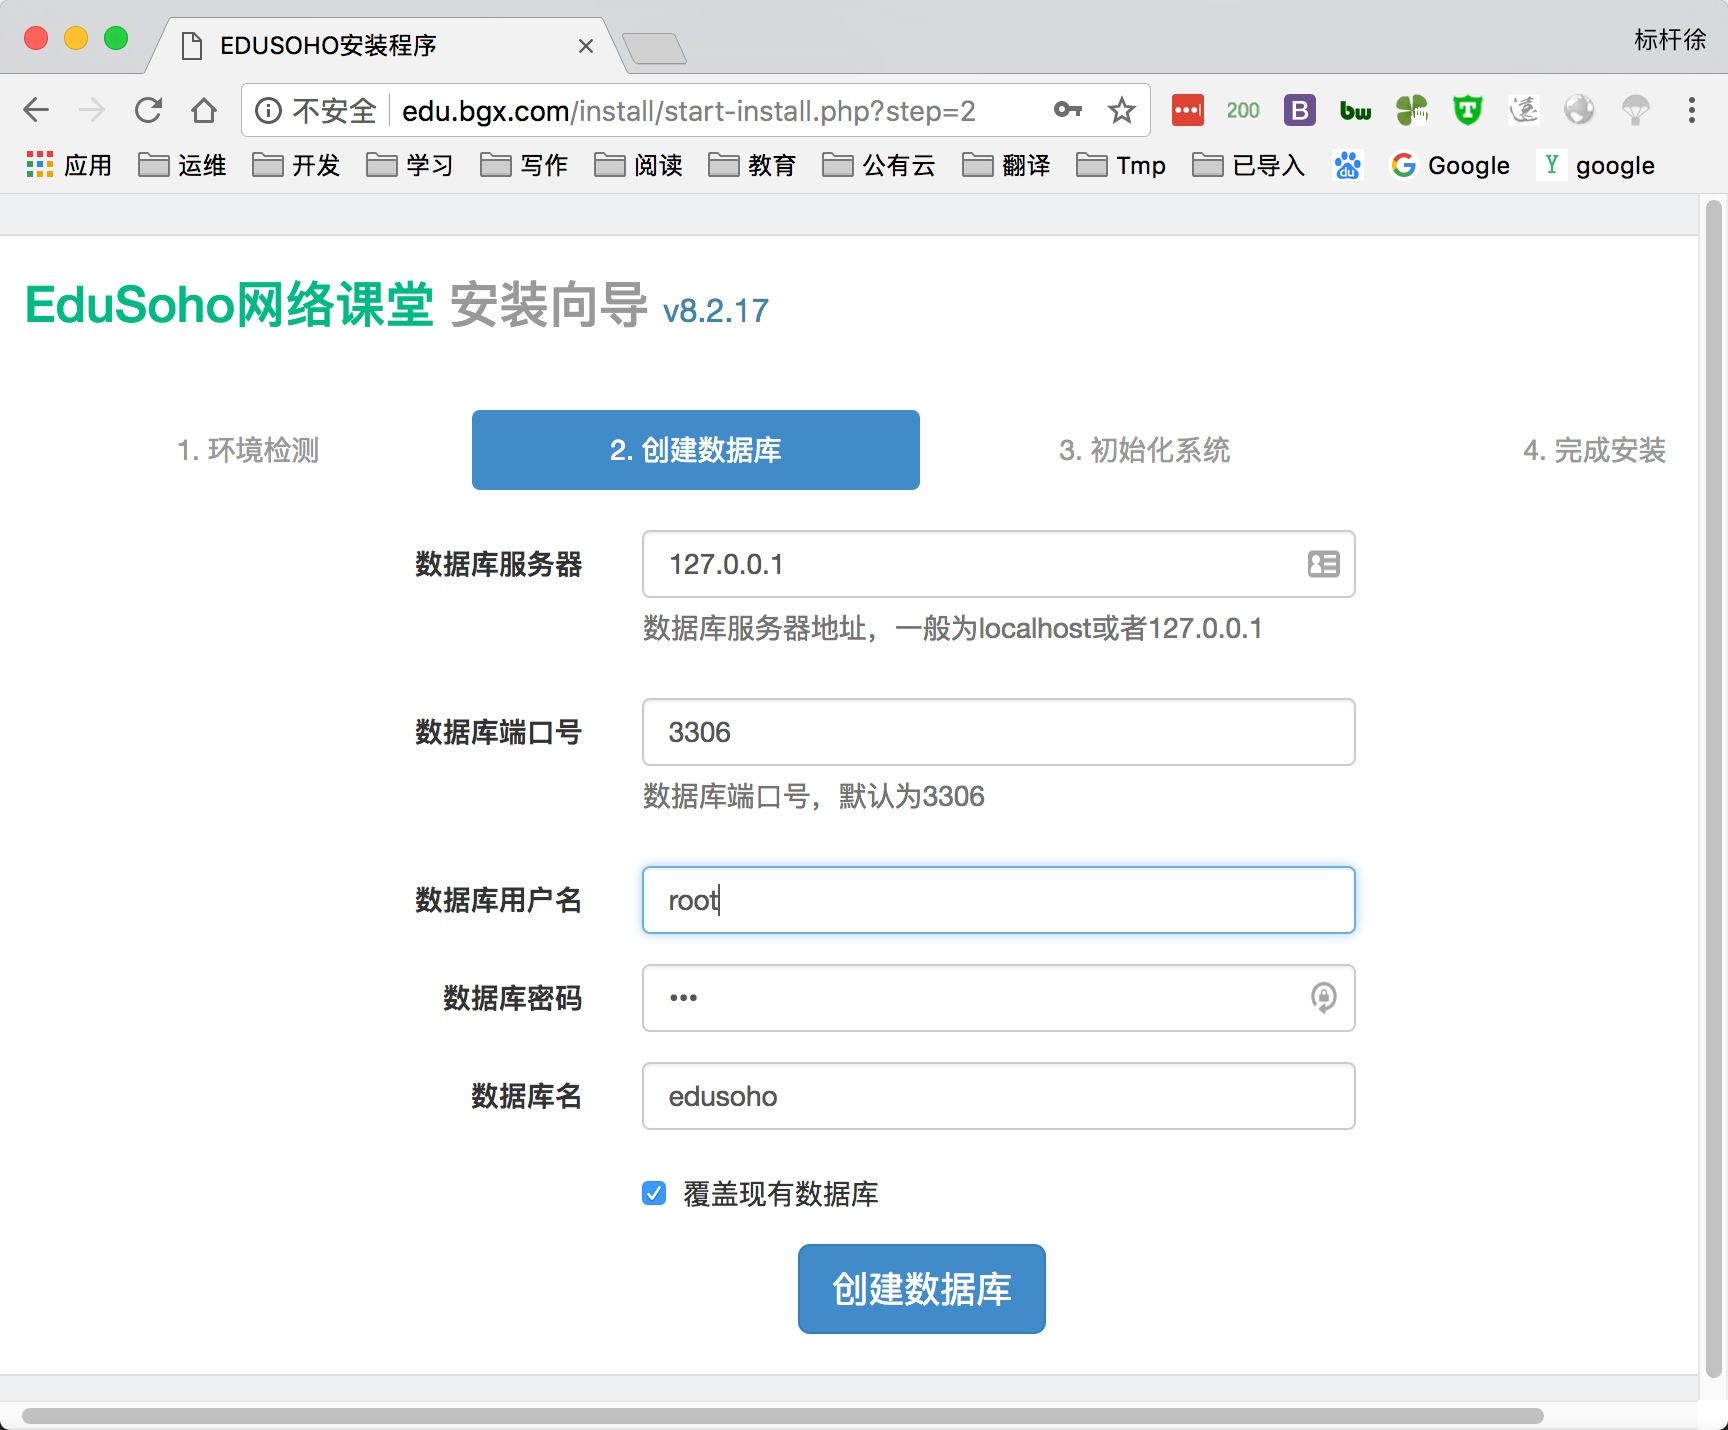
Task: Select step 4. 完成安装
Action: click(x=1594, y=450)
